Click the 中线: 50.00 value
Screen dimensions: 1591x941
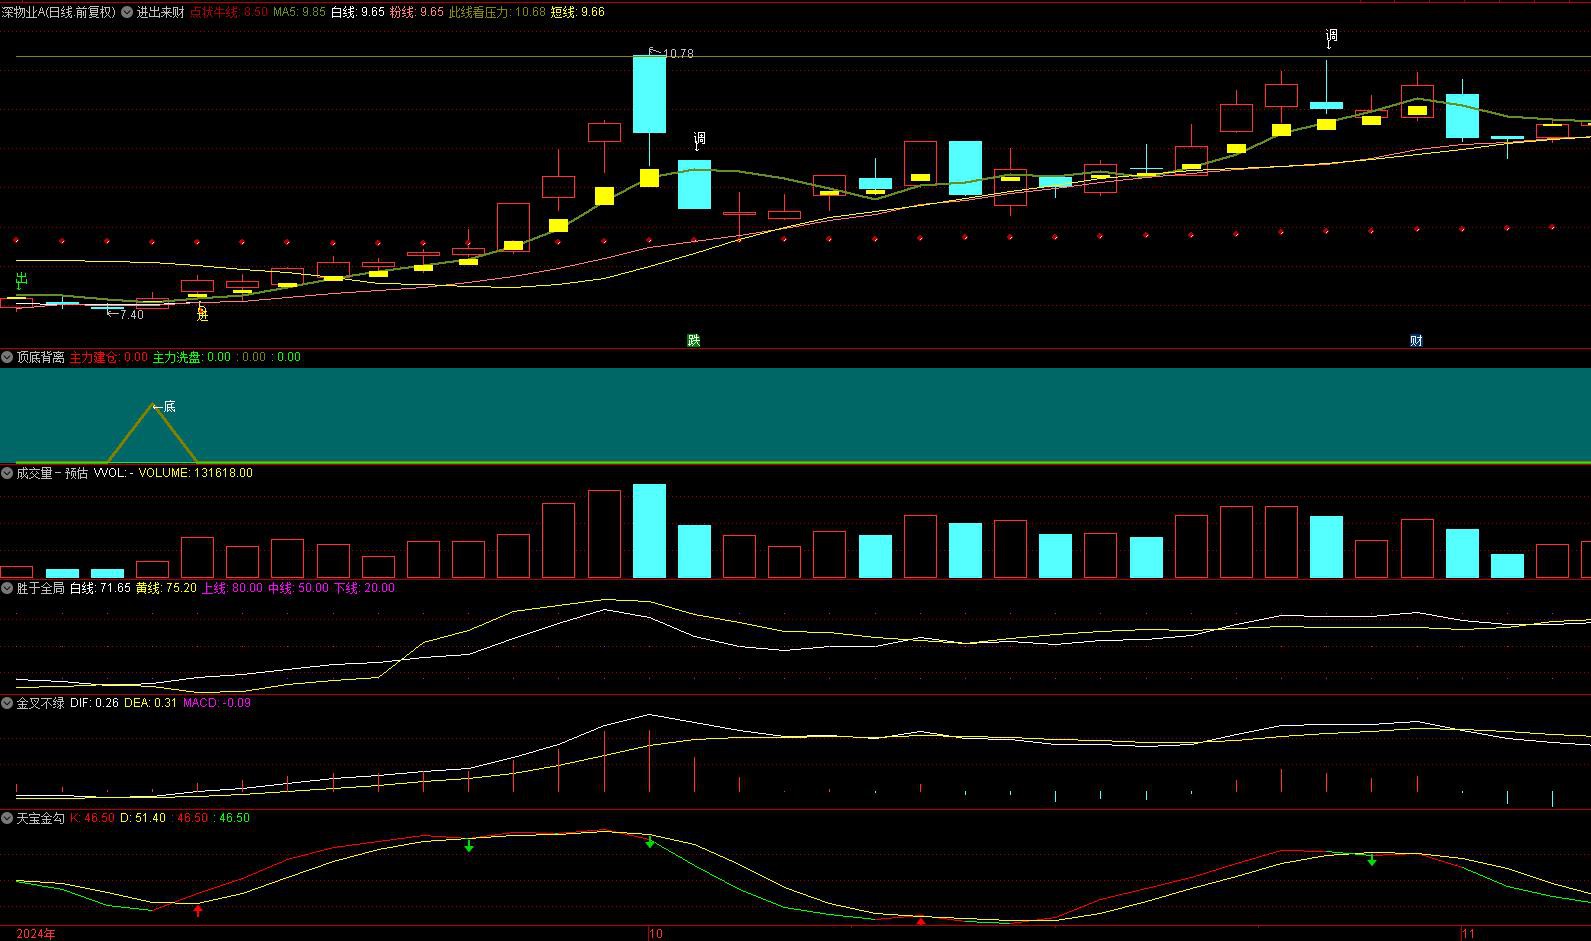[x=298, y=588]
